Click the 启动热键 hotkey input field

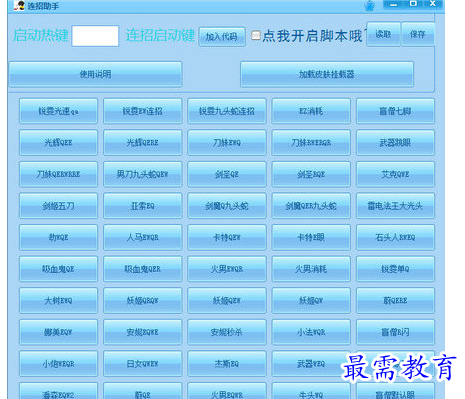tap(95, 36)
